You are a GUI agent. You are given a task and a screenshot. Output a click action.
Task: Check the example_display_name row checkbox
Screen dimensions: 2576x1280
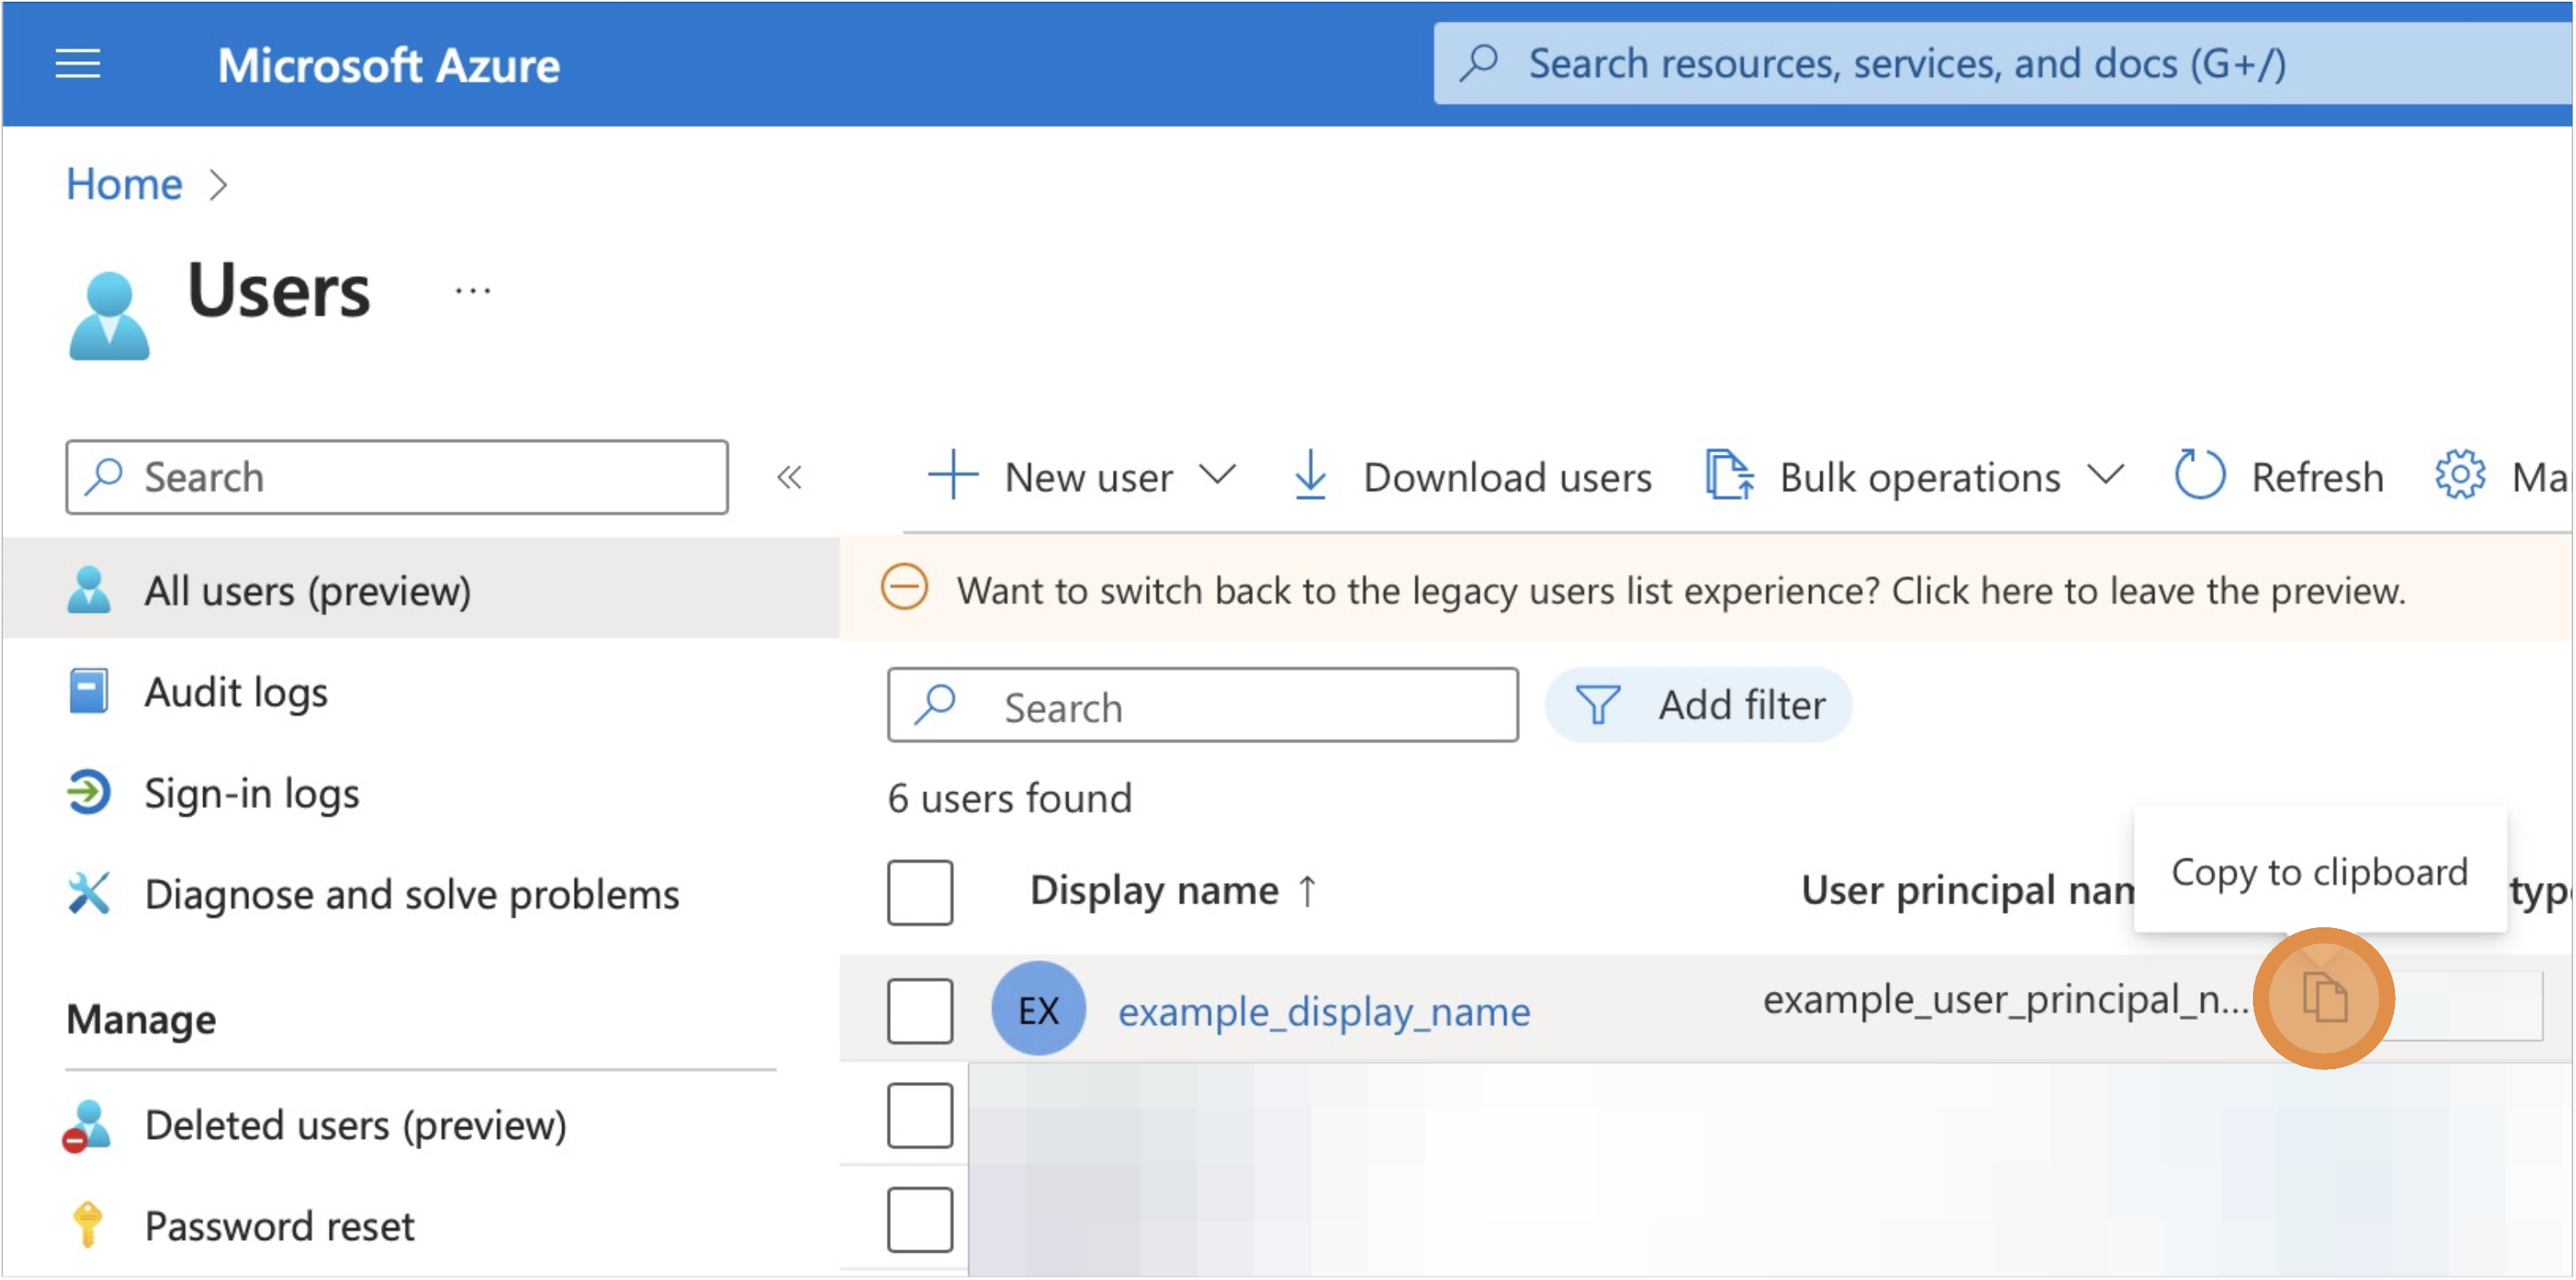(x=919, y=1010)
